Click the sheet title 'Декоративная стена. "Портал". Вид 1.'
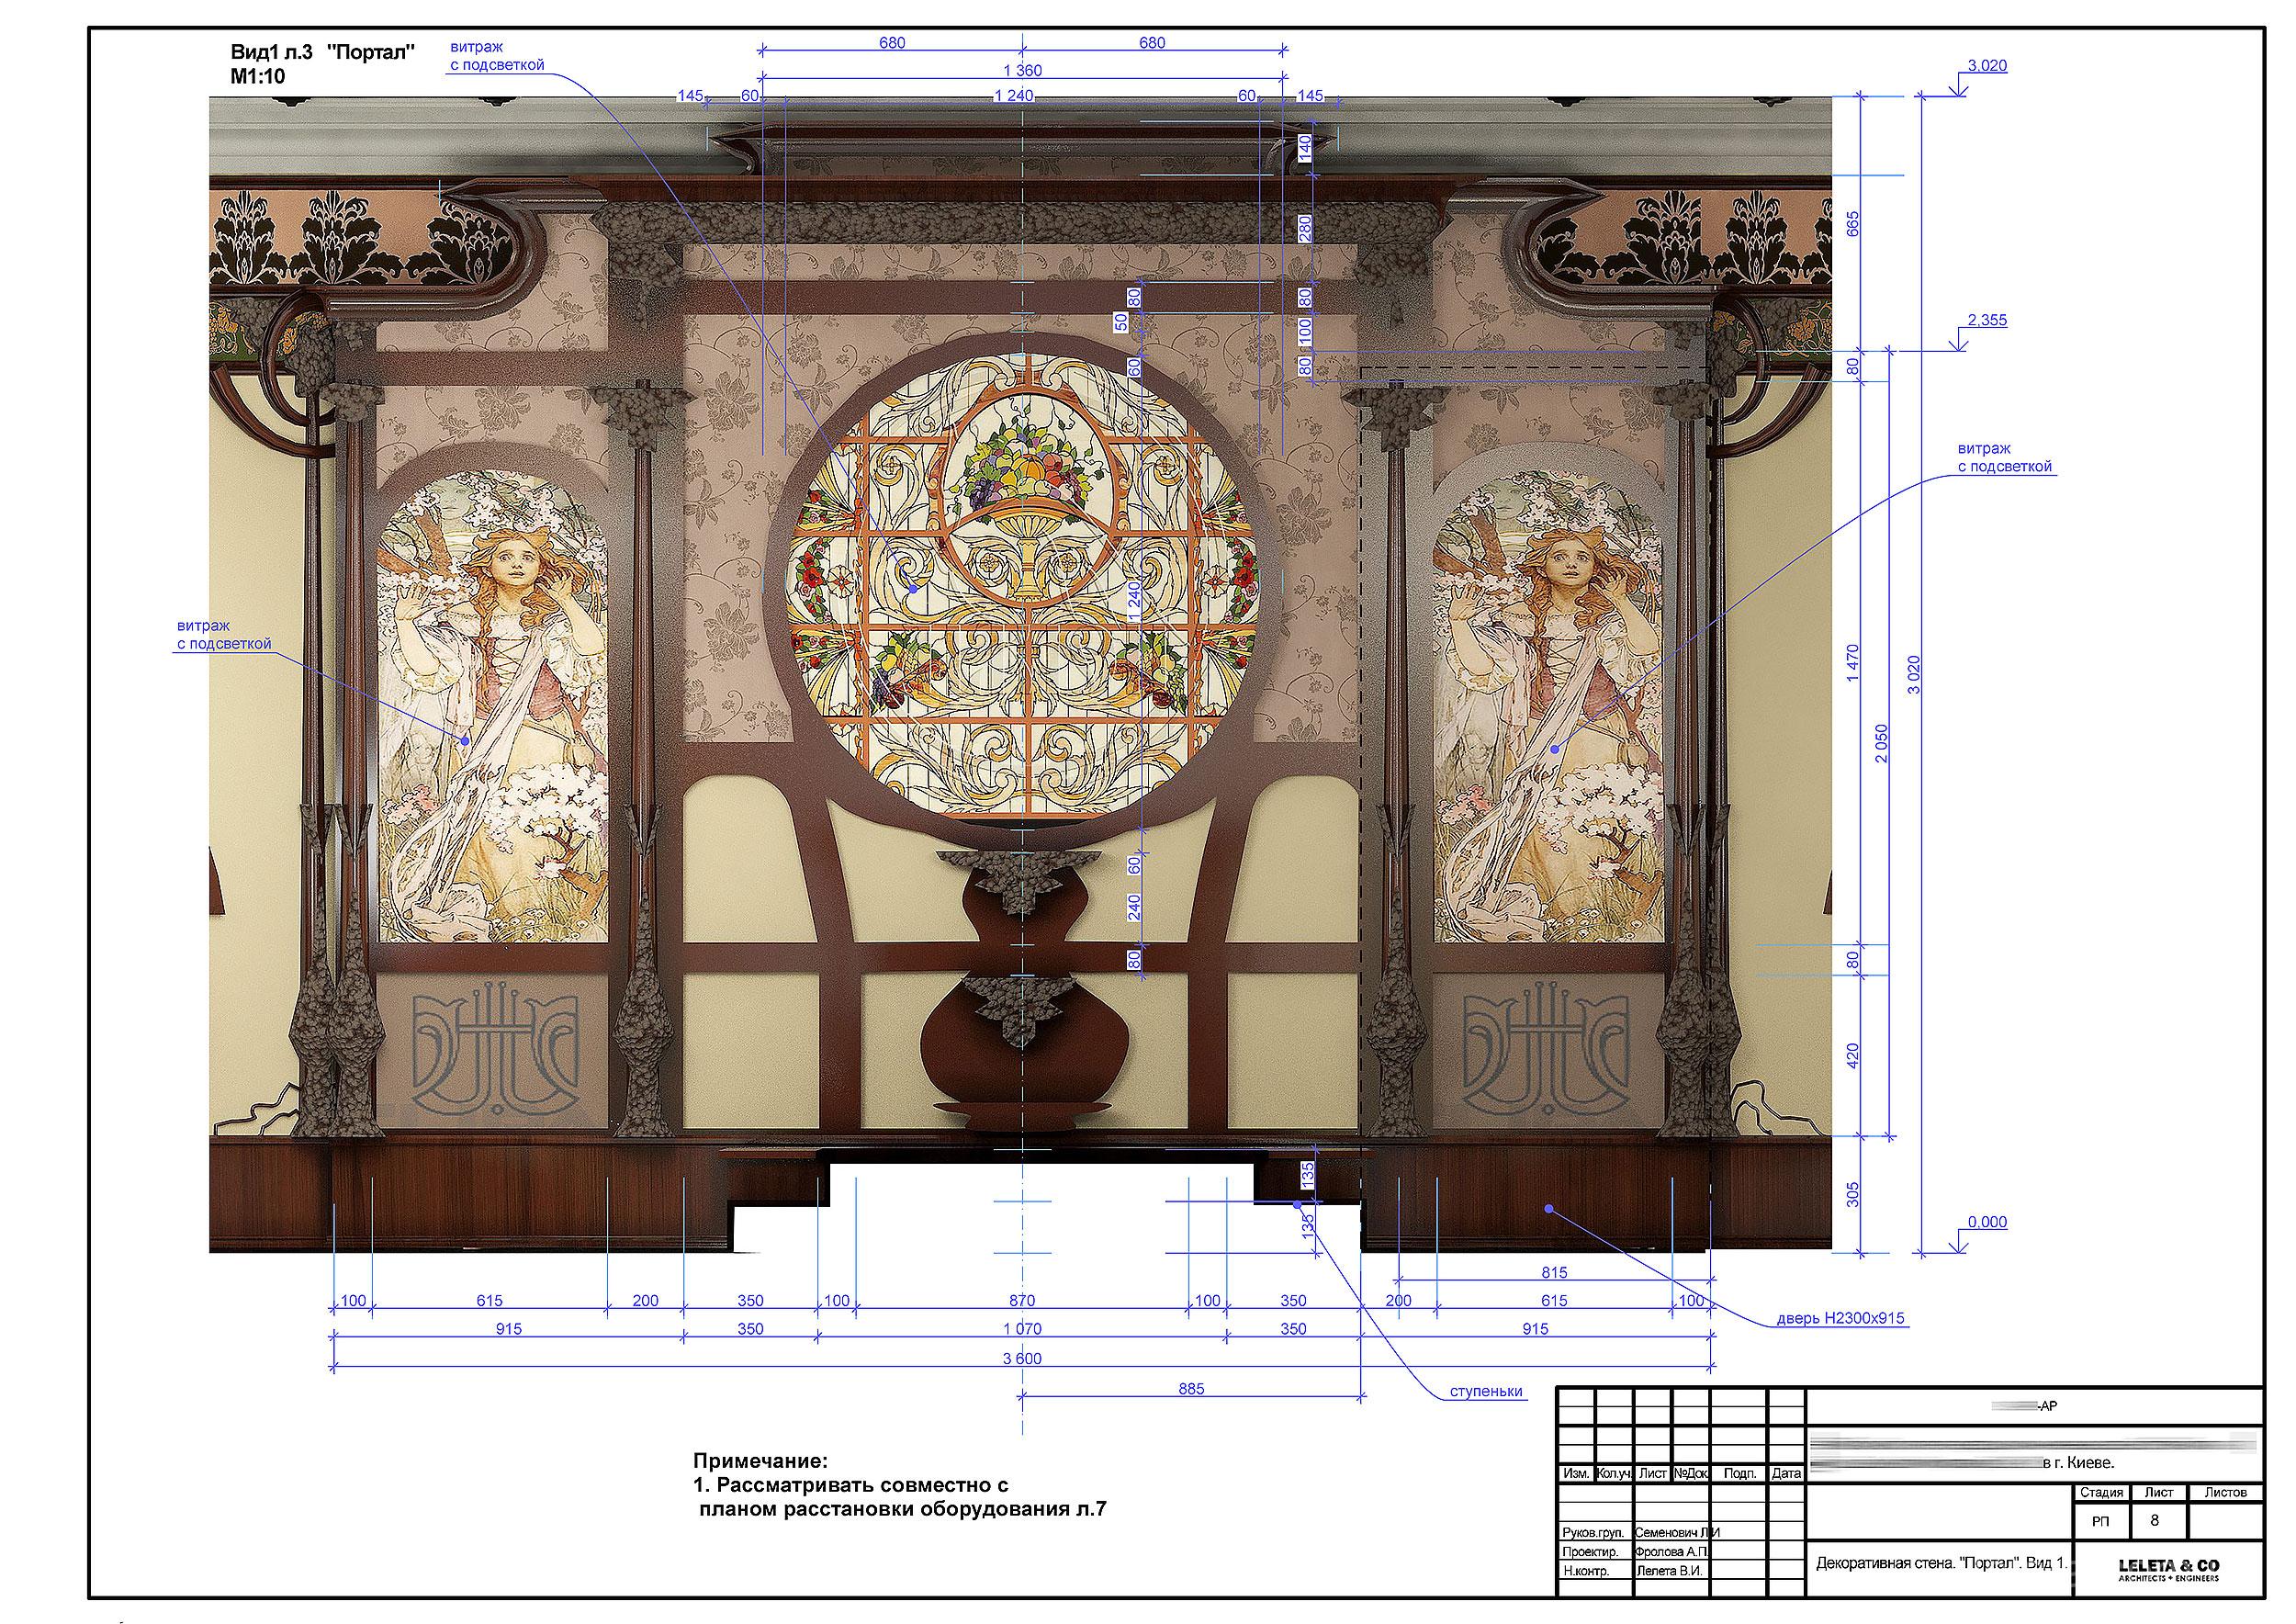Viewport: 2296px width, 1624px height. (x=1941, y=1563)
